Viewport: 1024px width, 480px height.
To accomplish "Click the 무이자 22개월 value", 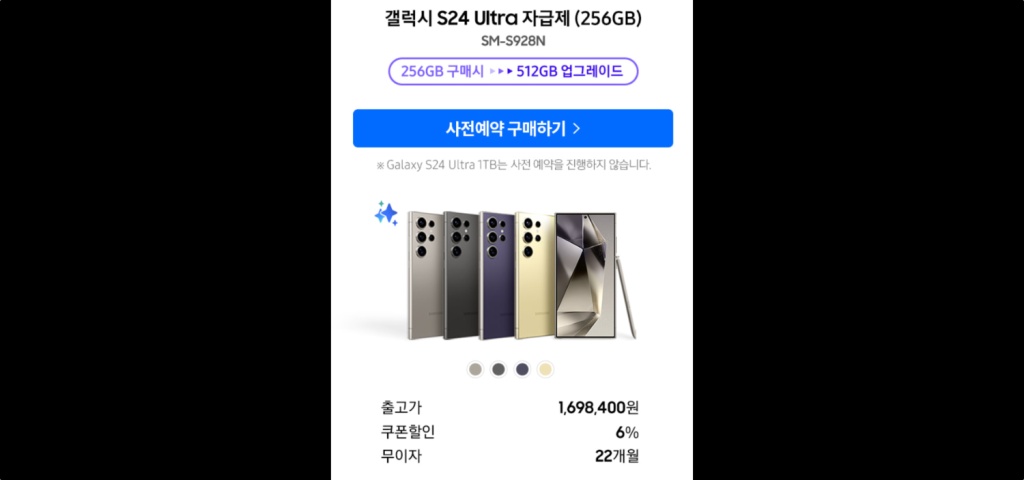I will click(x=616, y=456).
